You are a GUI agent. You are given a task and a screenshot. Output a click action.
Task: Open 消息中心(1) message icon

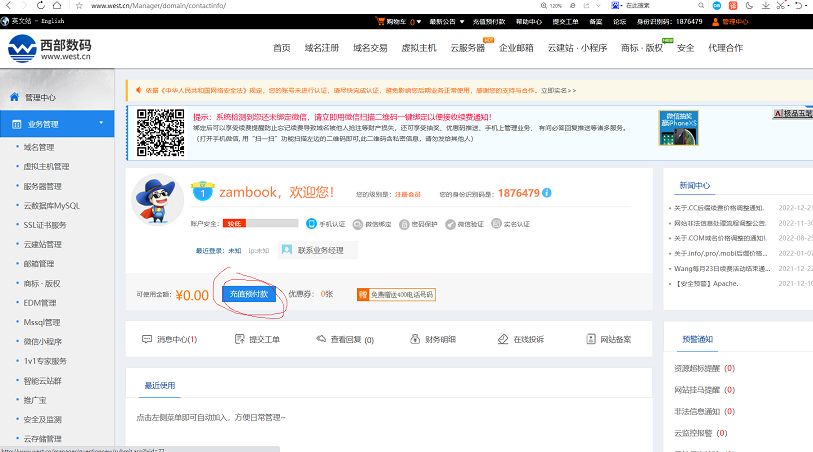pyautogui.click(x=147, y=339)
